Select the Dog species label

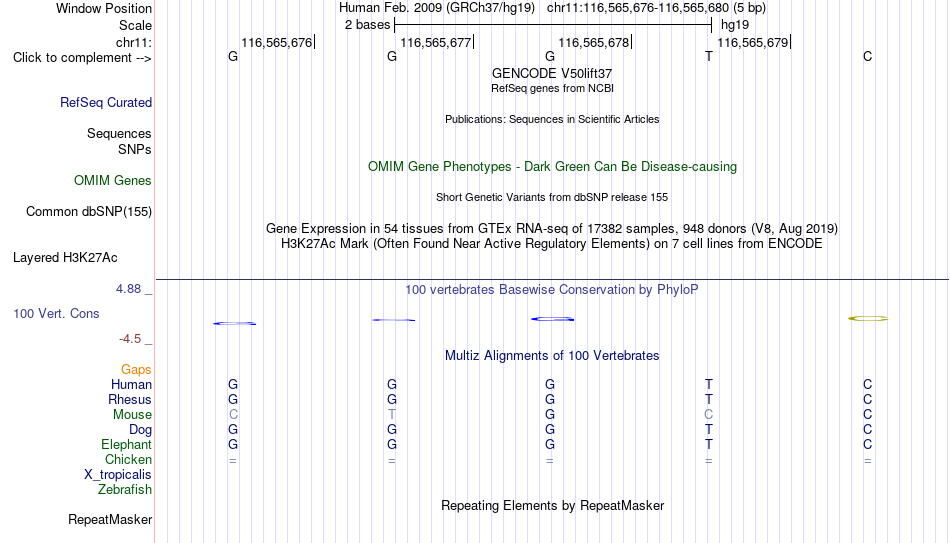pyautogui.click(x=140, y=430)
